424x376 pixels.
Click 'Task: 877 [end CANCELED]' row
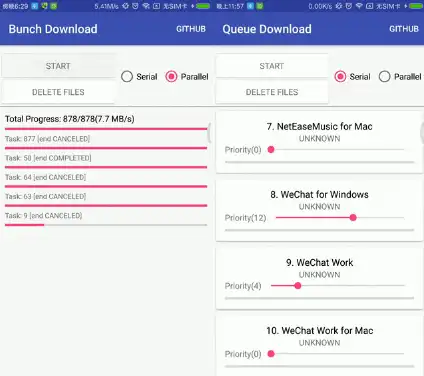pyautogui.click(x=47, y=139)
